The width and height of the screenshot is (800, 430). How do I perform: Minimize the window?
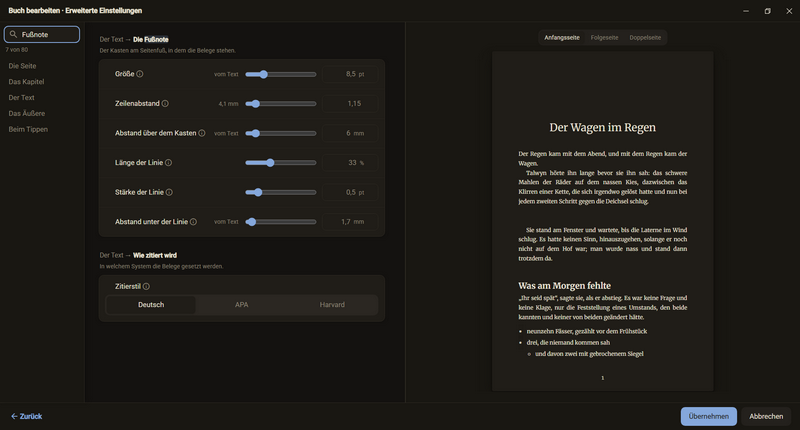(x=746, y=11)
